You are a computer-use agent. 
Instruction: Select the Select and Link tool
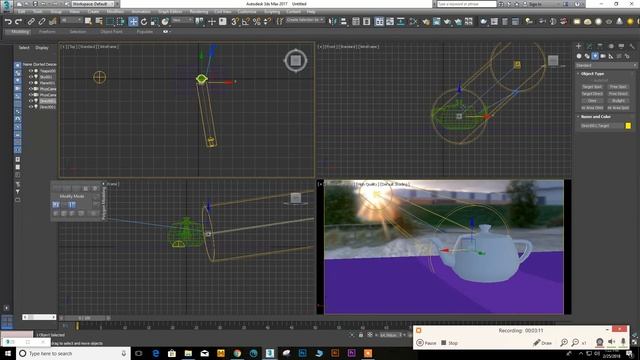tap(31, 21)
